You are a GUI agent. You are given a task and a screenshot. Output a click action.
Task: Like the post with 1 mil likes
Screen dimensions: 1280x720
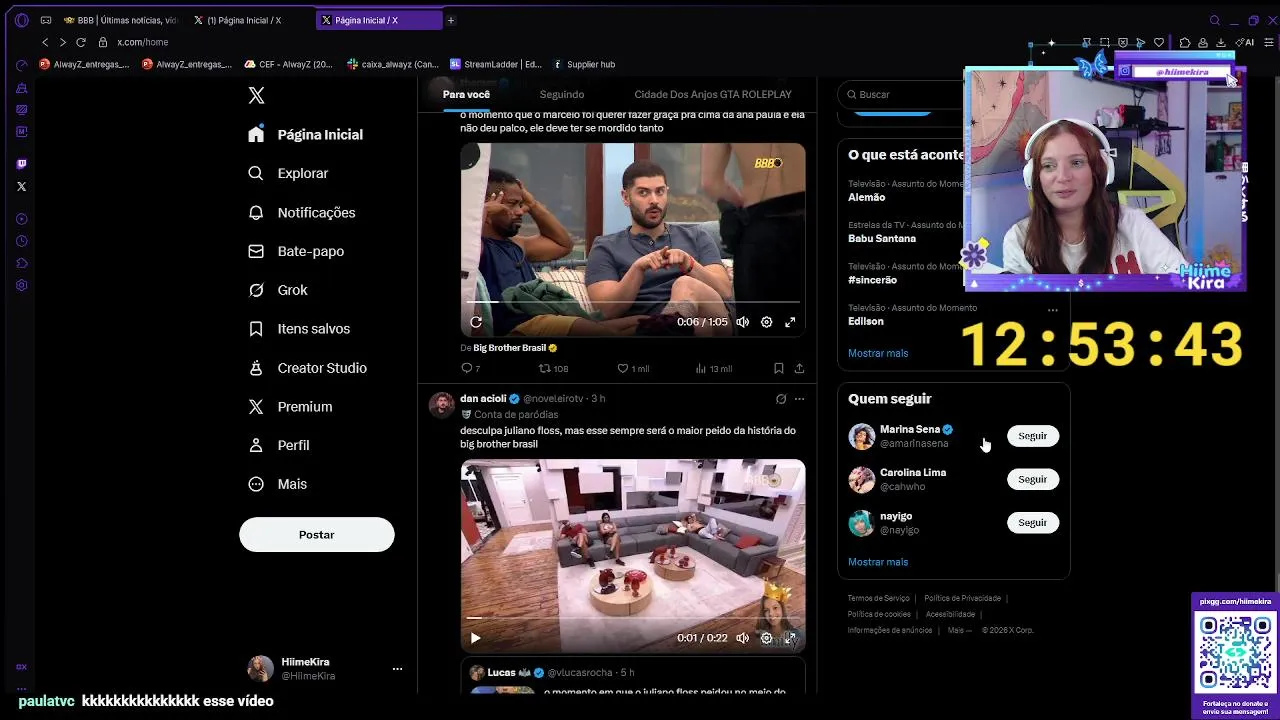click(633, 368)
